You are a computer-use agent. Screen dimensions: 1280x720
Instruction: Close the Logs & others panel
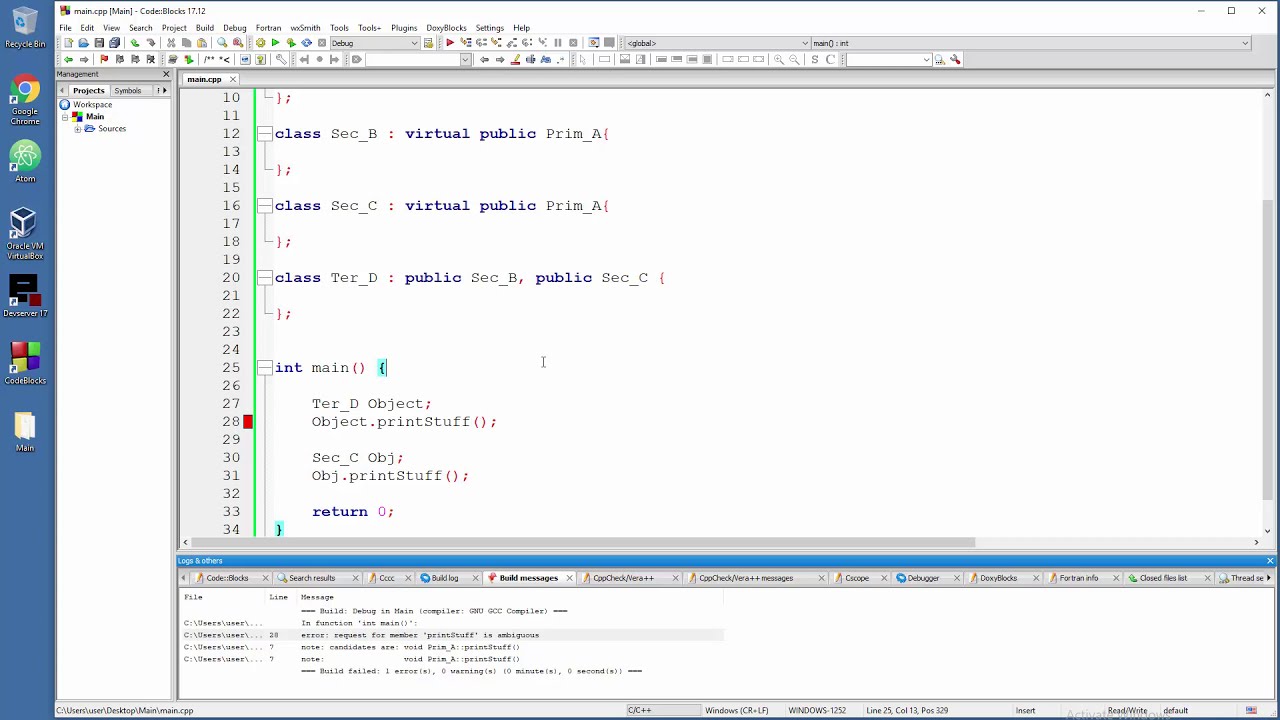pos(1270,561)
